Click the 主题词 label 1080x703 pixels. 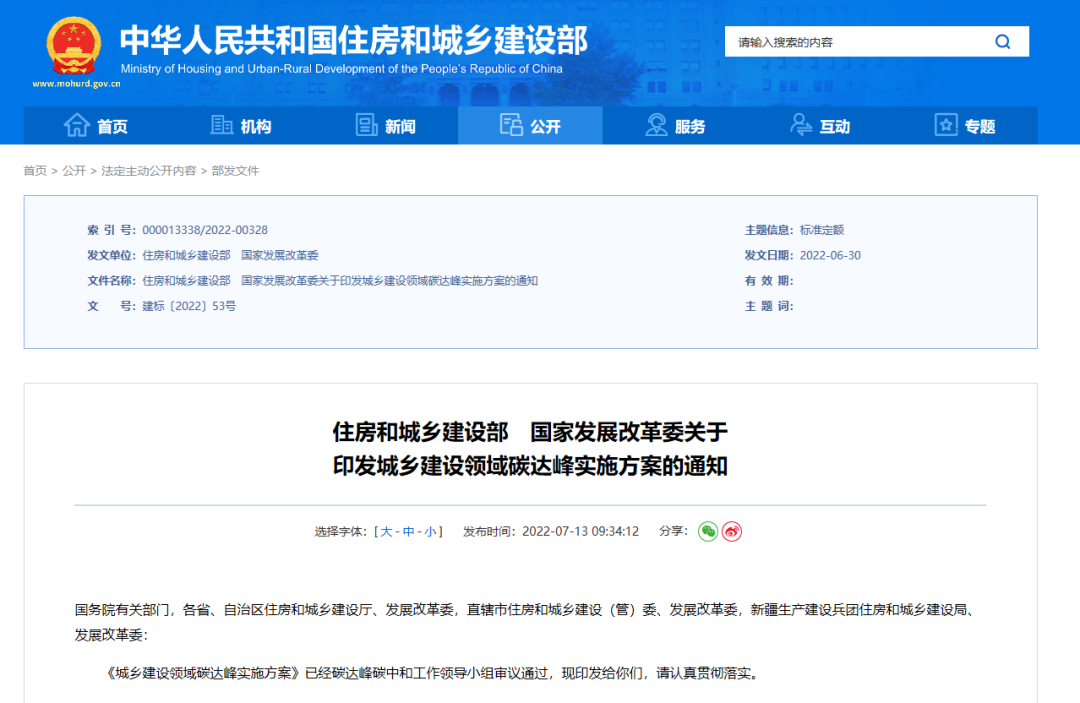pyautogui.click(x=769, y=306)
